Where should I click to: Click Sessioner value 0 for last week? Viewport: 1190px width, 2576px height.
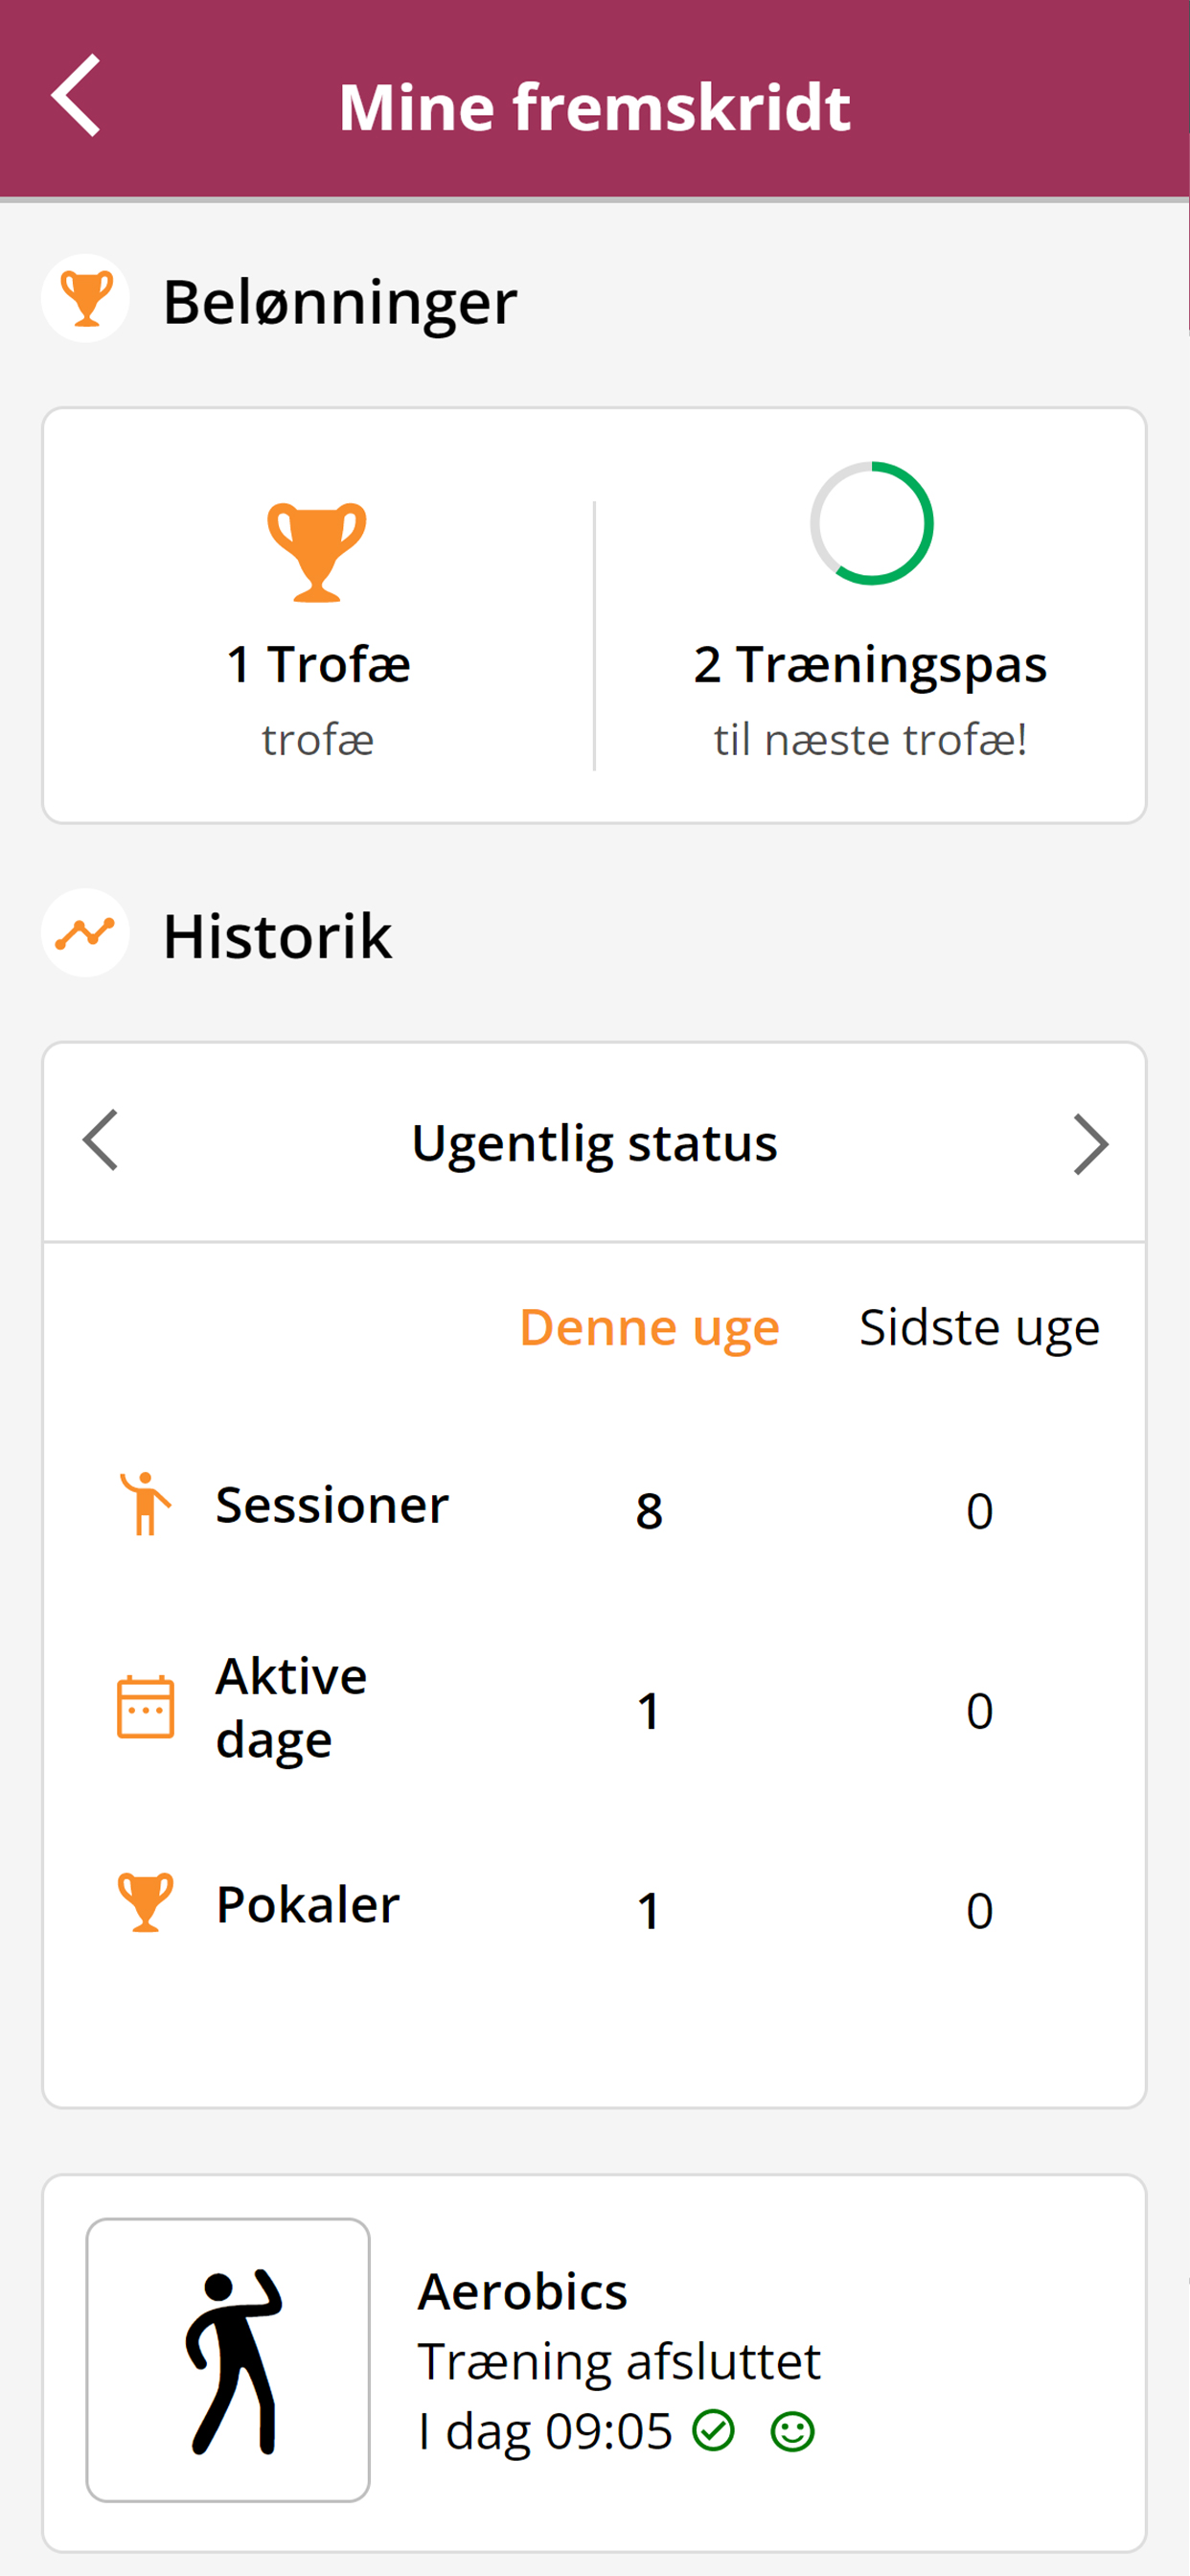979,1510
